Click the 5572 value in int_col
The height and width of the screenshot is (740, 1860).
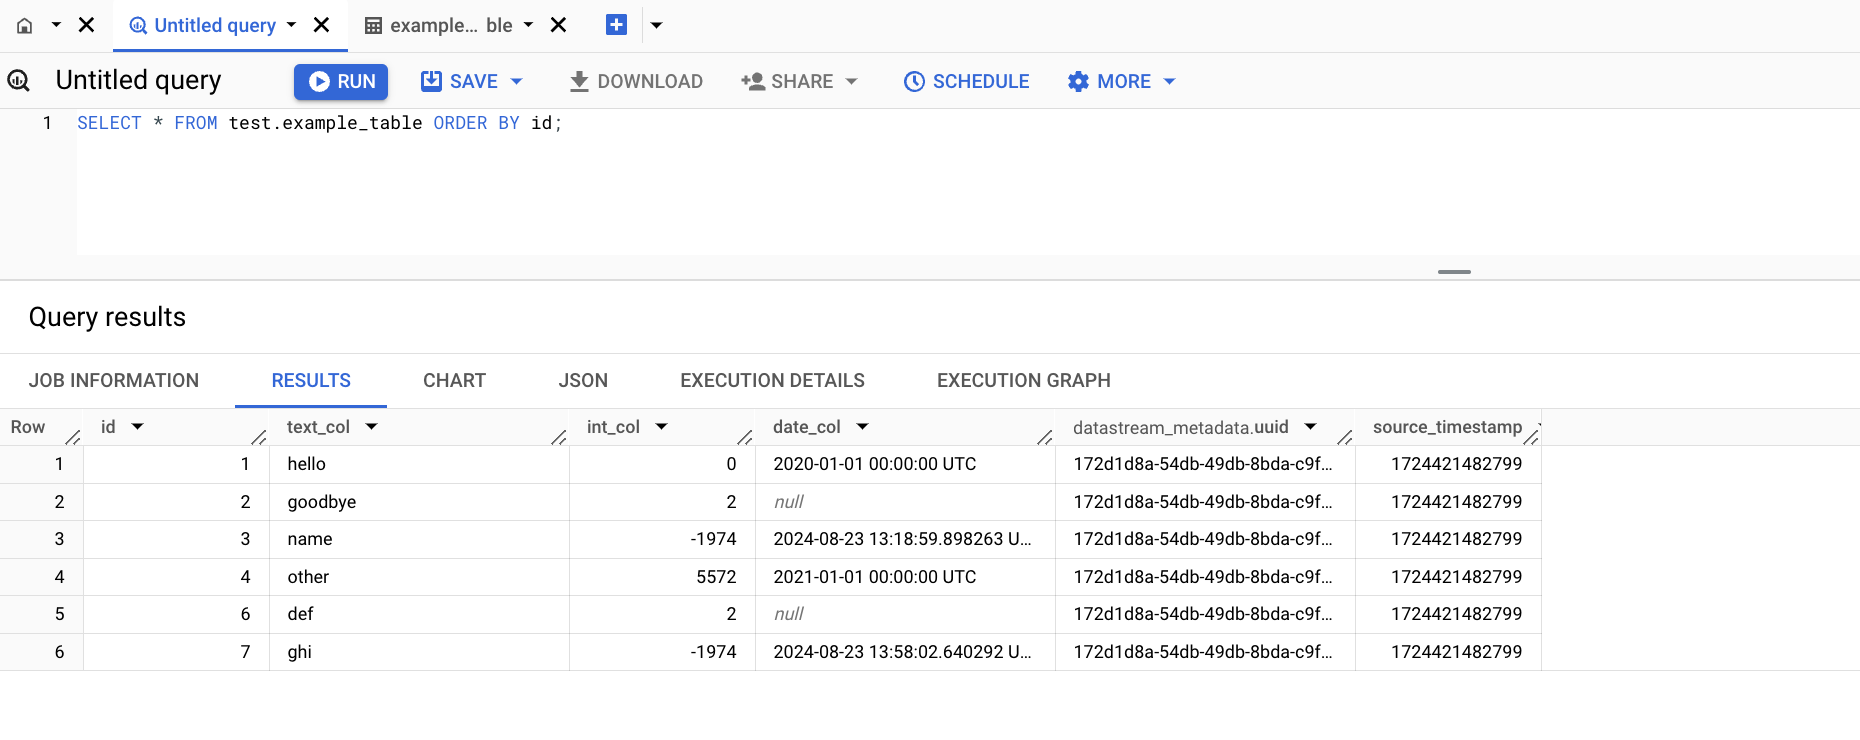716,577
